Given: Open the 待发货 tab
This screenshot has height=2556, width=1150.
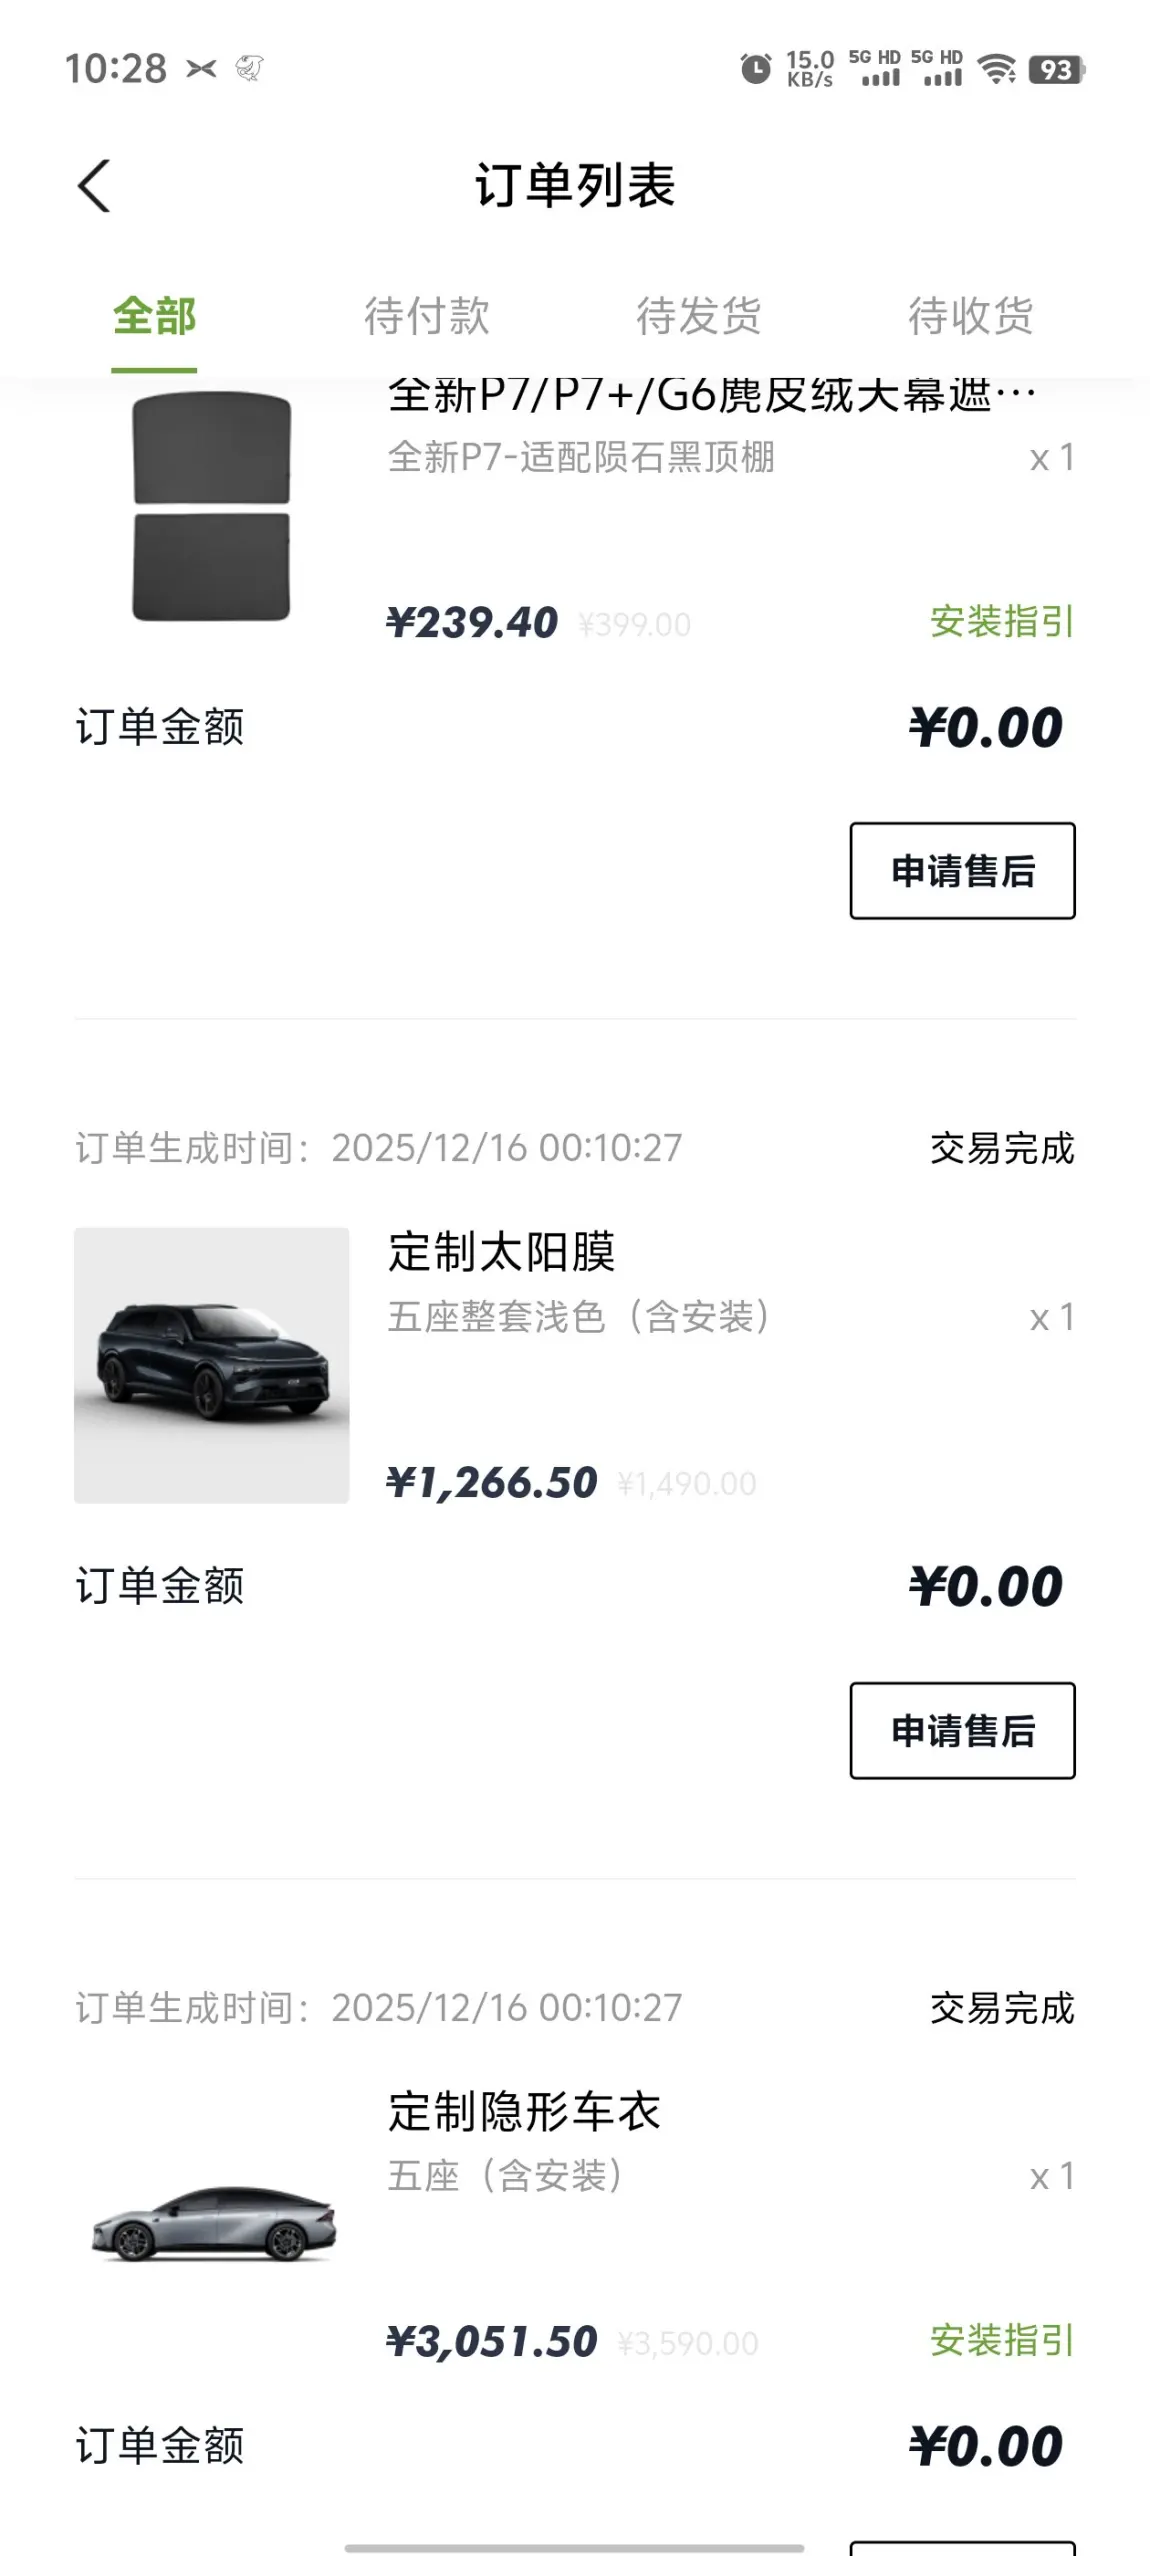Looking at the screenshot, I should pyautogui.click(x=699, y=317).
